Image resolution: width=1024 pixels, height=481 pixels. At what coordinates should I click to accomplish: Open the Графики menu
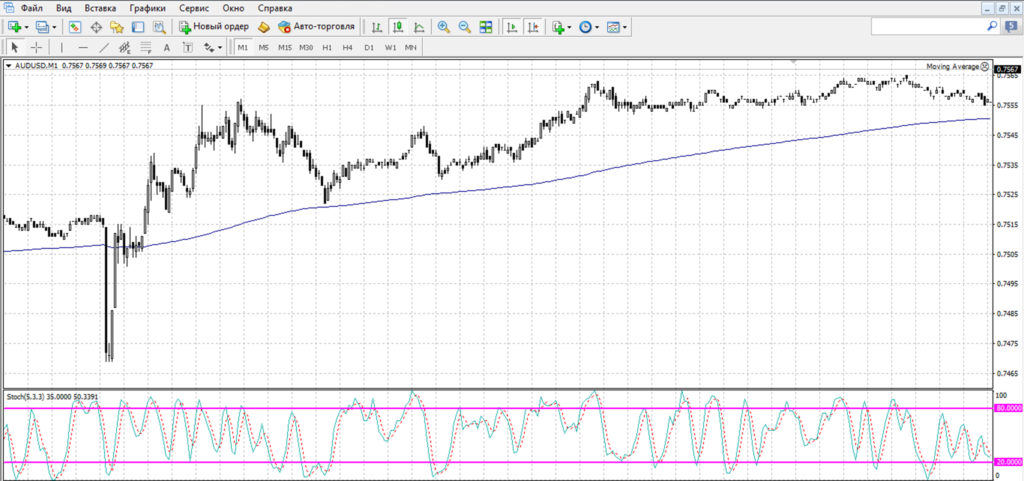pos(146,8)
